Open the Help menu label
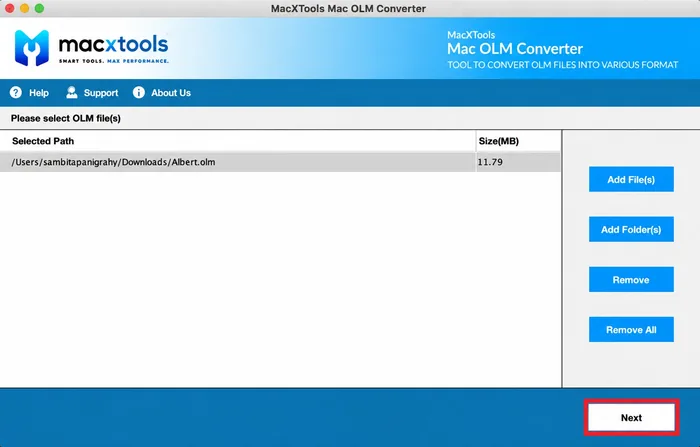 click(x=39, y=93)
